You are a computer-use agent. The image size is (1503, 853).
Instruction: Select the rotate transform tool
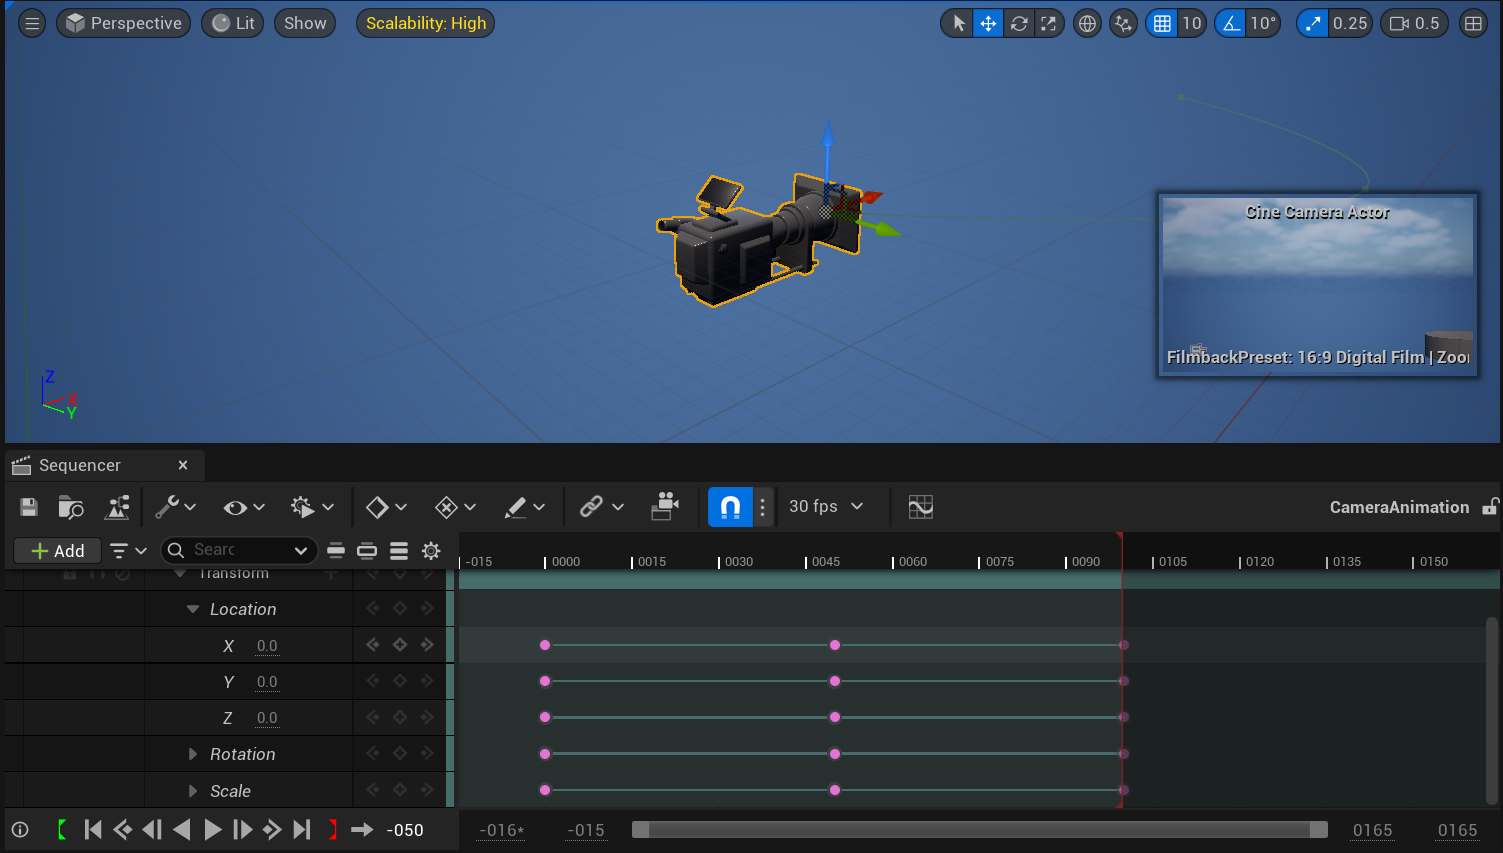(x=1018, y=23)
